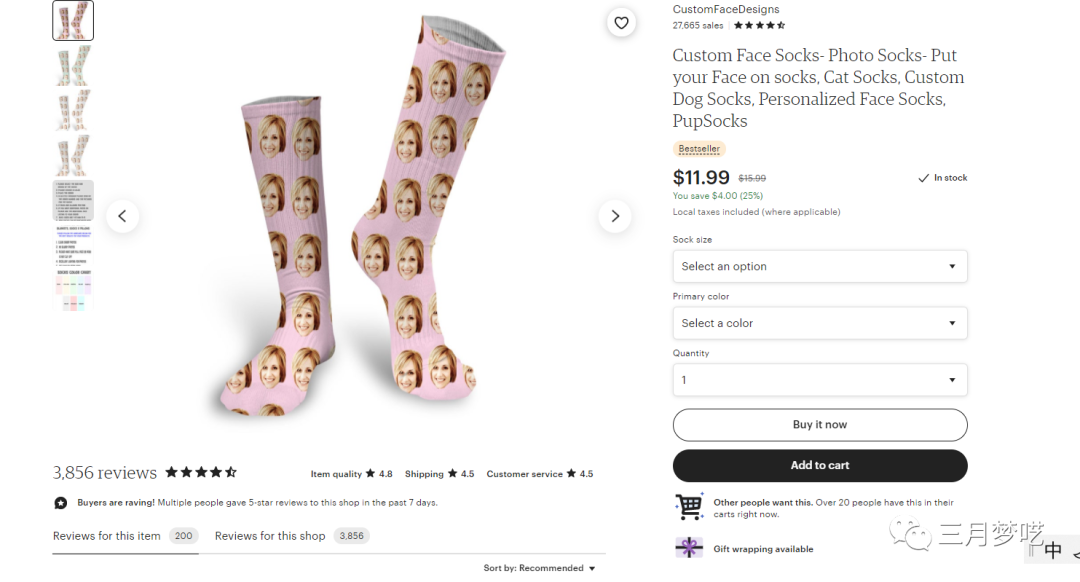The image size is (1080, 582).
Task: Click the gift wrapping icon
Action: (x=688, y=548)
